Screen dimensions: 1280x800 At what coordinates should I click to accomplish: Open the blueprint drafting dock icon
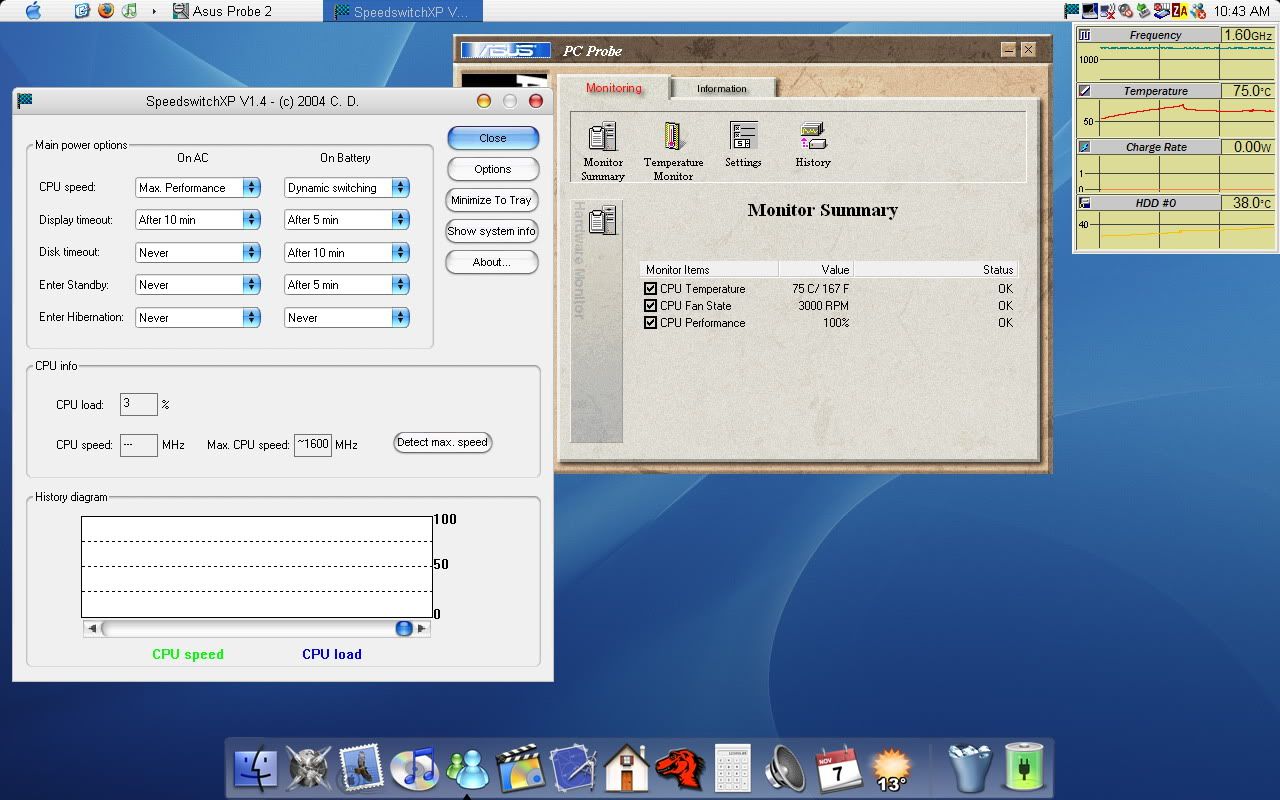tap(573, 768)
